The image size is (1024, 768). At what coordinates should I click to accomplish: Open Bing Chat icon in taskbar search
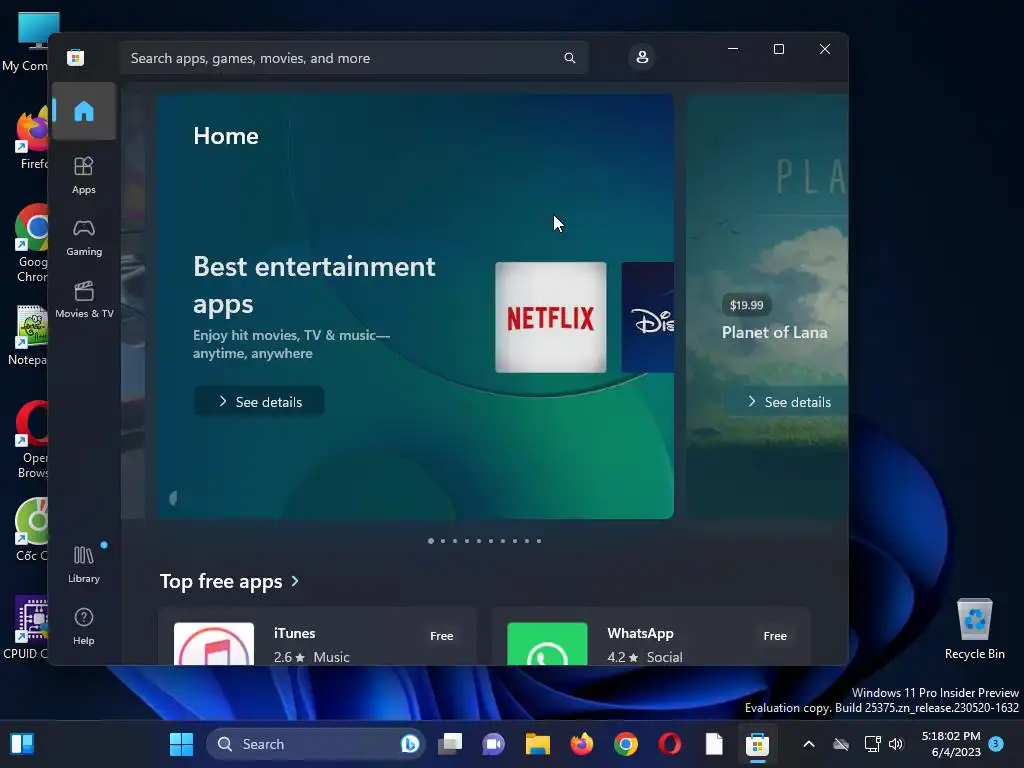[x=409, y=744]
